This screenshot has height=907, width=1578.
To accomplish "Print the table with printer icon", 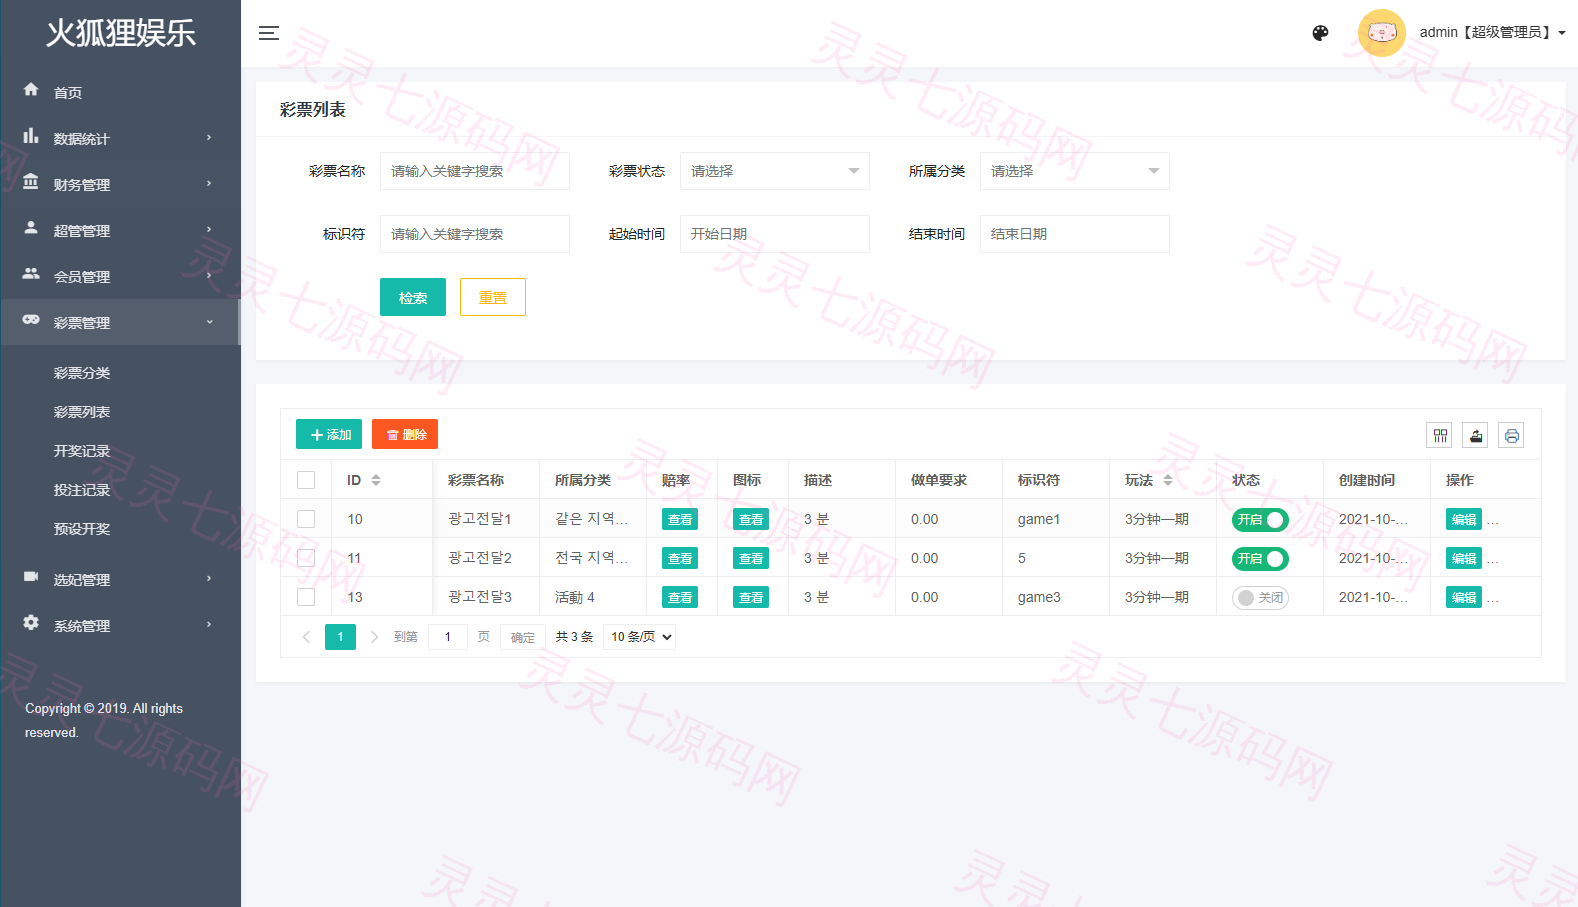I will pyautogui.click(x=1511, y=435).
